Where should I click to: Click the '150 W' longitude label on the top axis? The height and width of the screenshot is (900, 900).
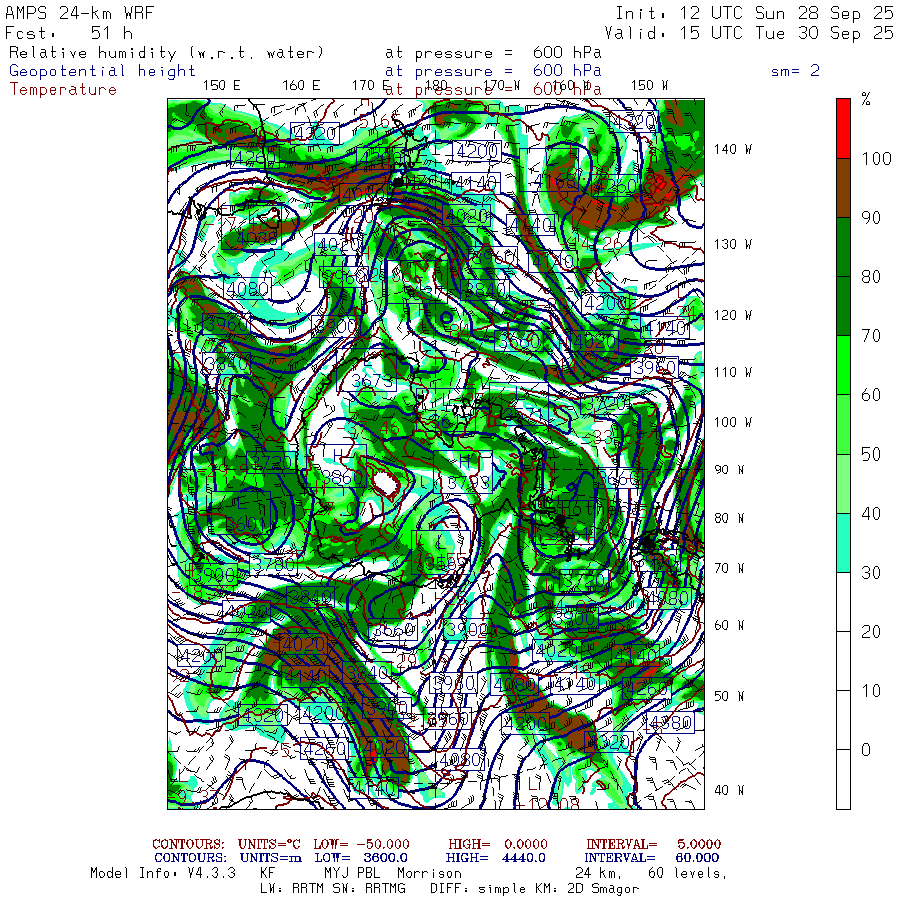click(x=649, y=86)
